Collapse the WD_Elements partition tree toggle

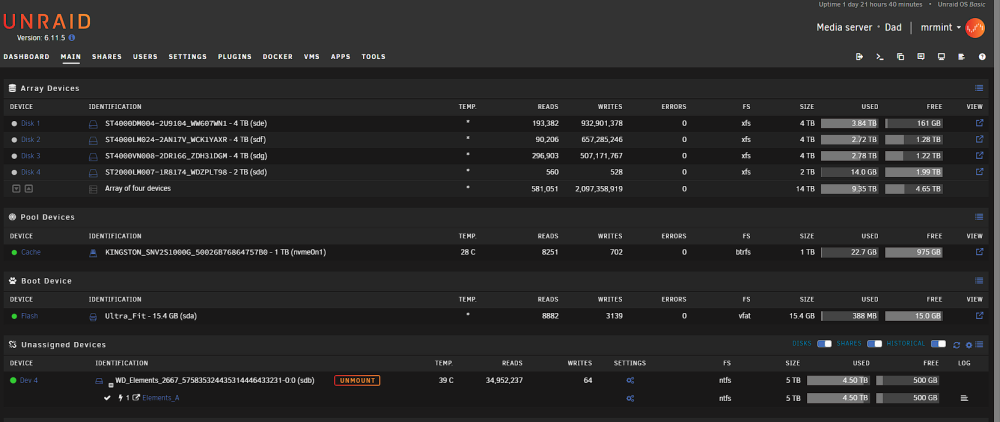click(111, 385)
